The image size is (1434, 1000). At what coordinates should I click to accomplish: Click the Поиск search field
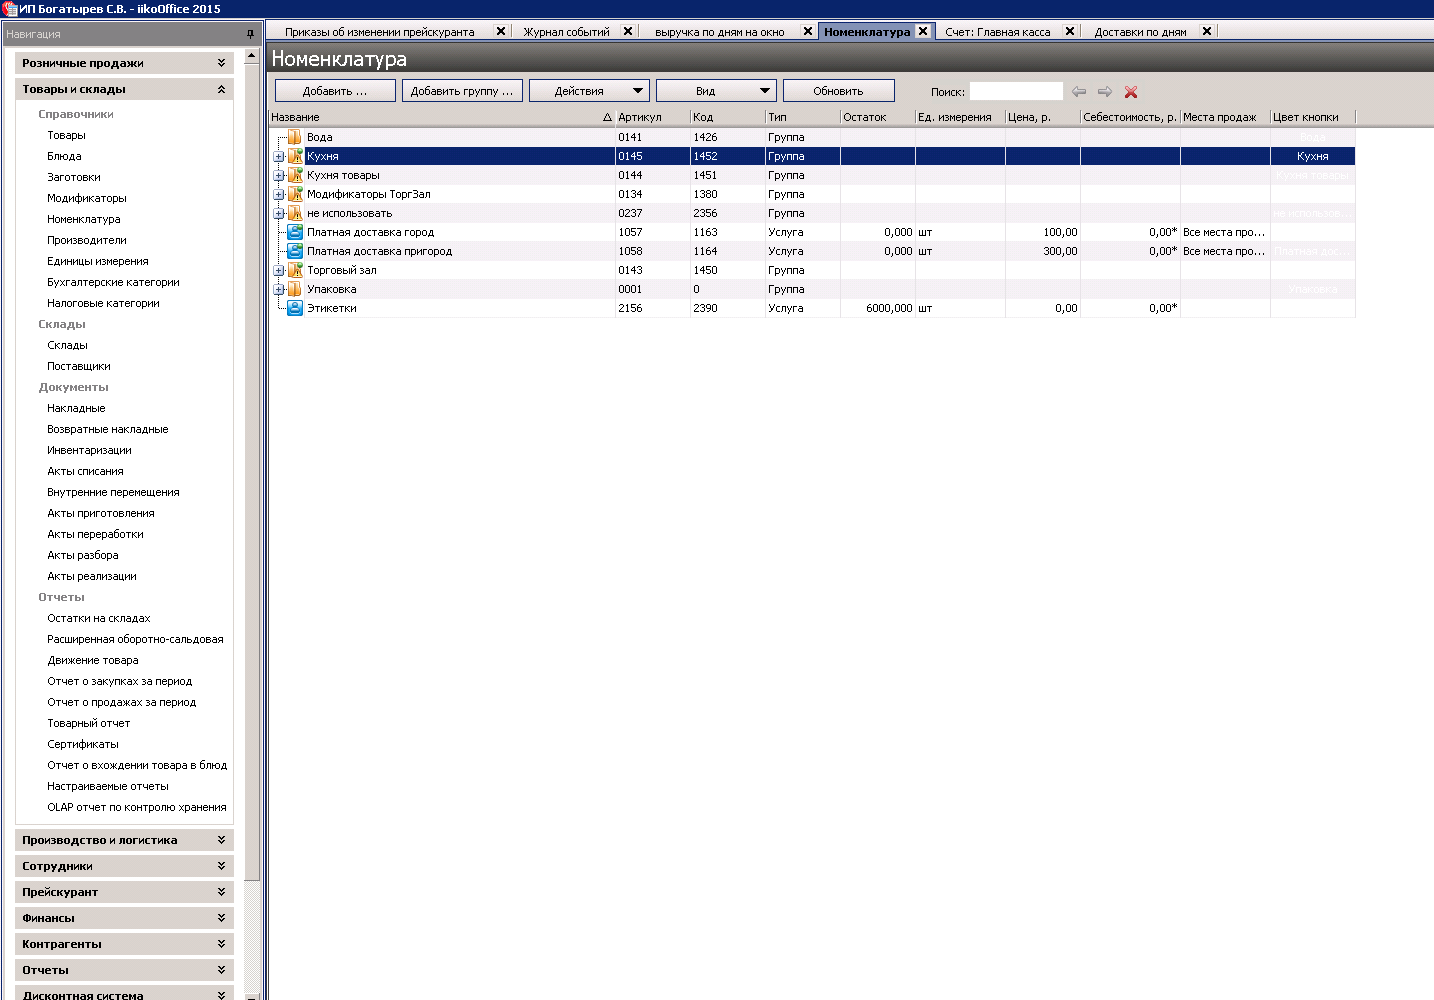[x=1015, y=92]
